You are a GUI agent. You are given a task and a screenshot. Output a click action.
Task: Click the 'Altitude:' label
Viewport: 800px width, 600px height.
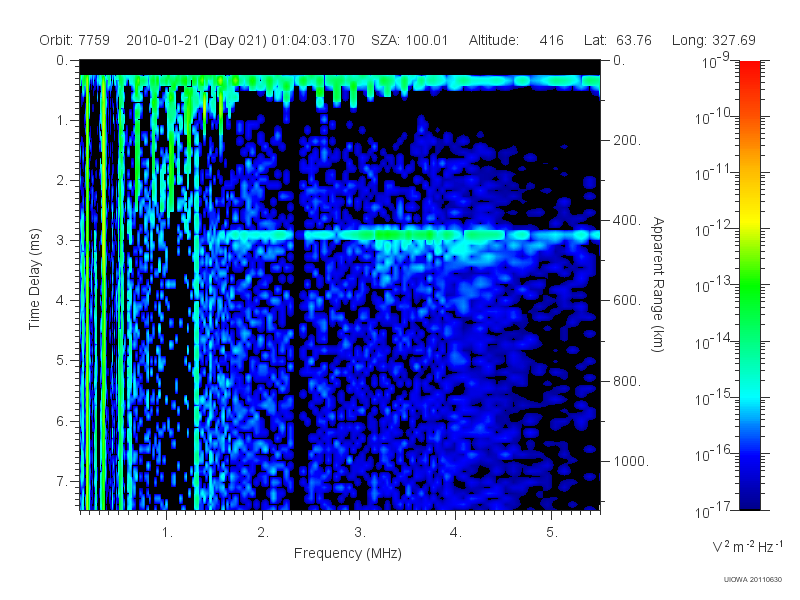(x=494, y=40)
